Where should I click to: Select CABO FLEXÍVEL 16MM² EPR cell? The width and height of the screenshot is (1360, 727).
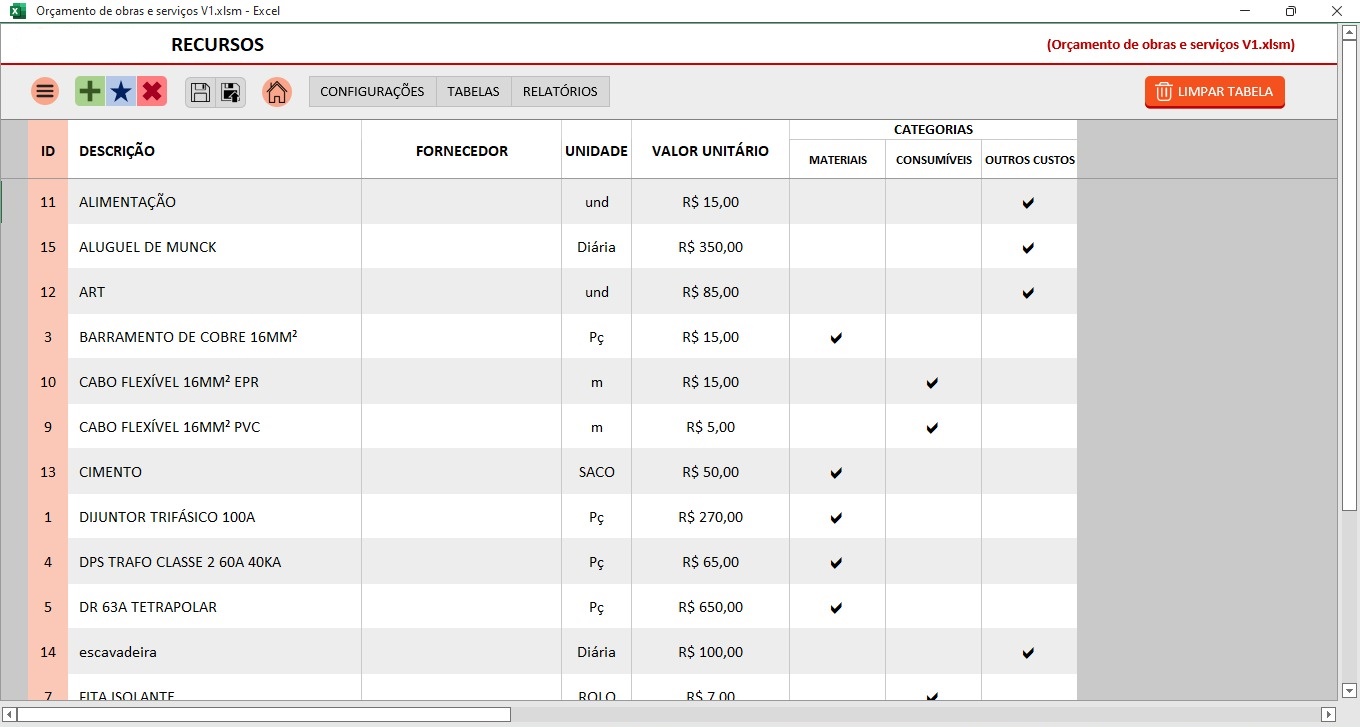(214, 382)
